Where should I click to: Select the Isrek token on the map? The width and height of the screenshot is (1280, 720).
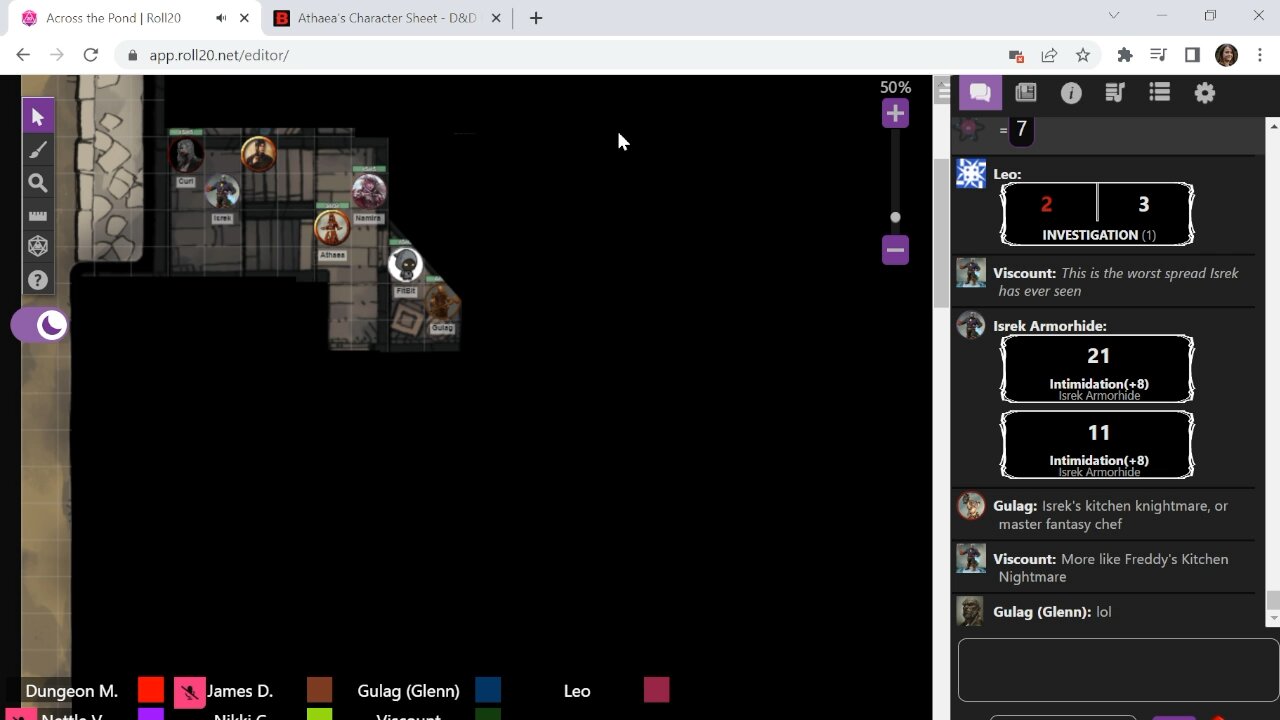click(222, 191)
